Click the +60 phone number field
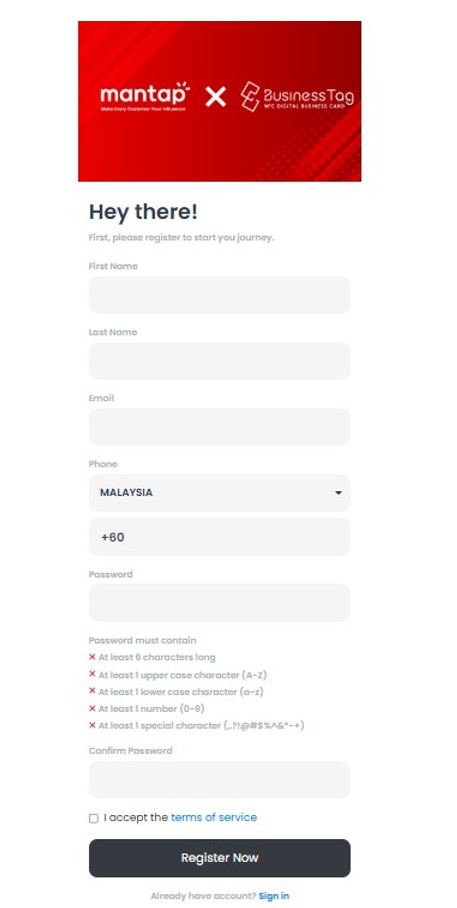 pyautogui.click(x=220, y=537)
